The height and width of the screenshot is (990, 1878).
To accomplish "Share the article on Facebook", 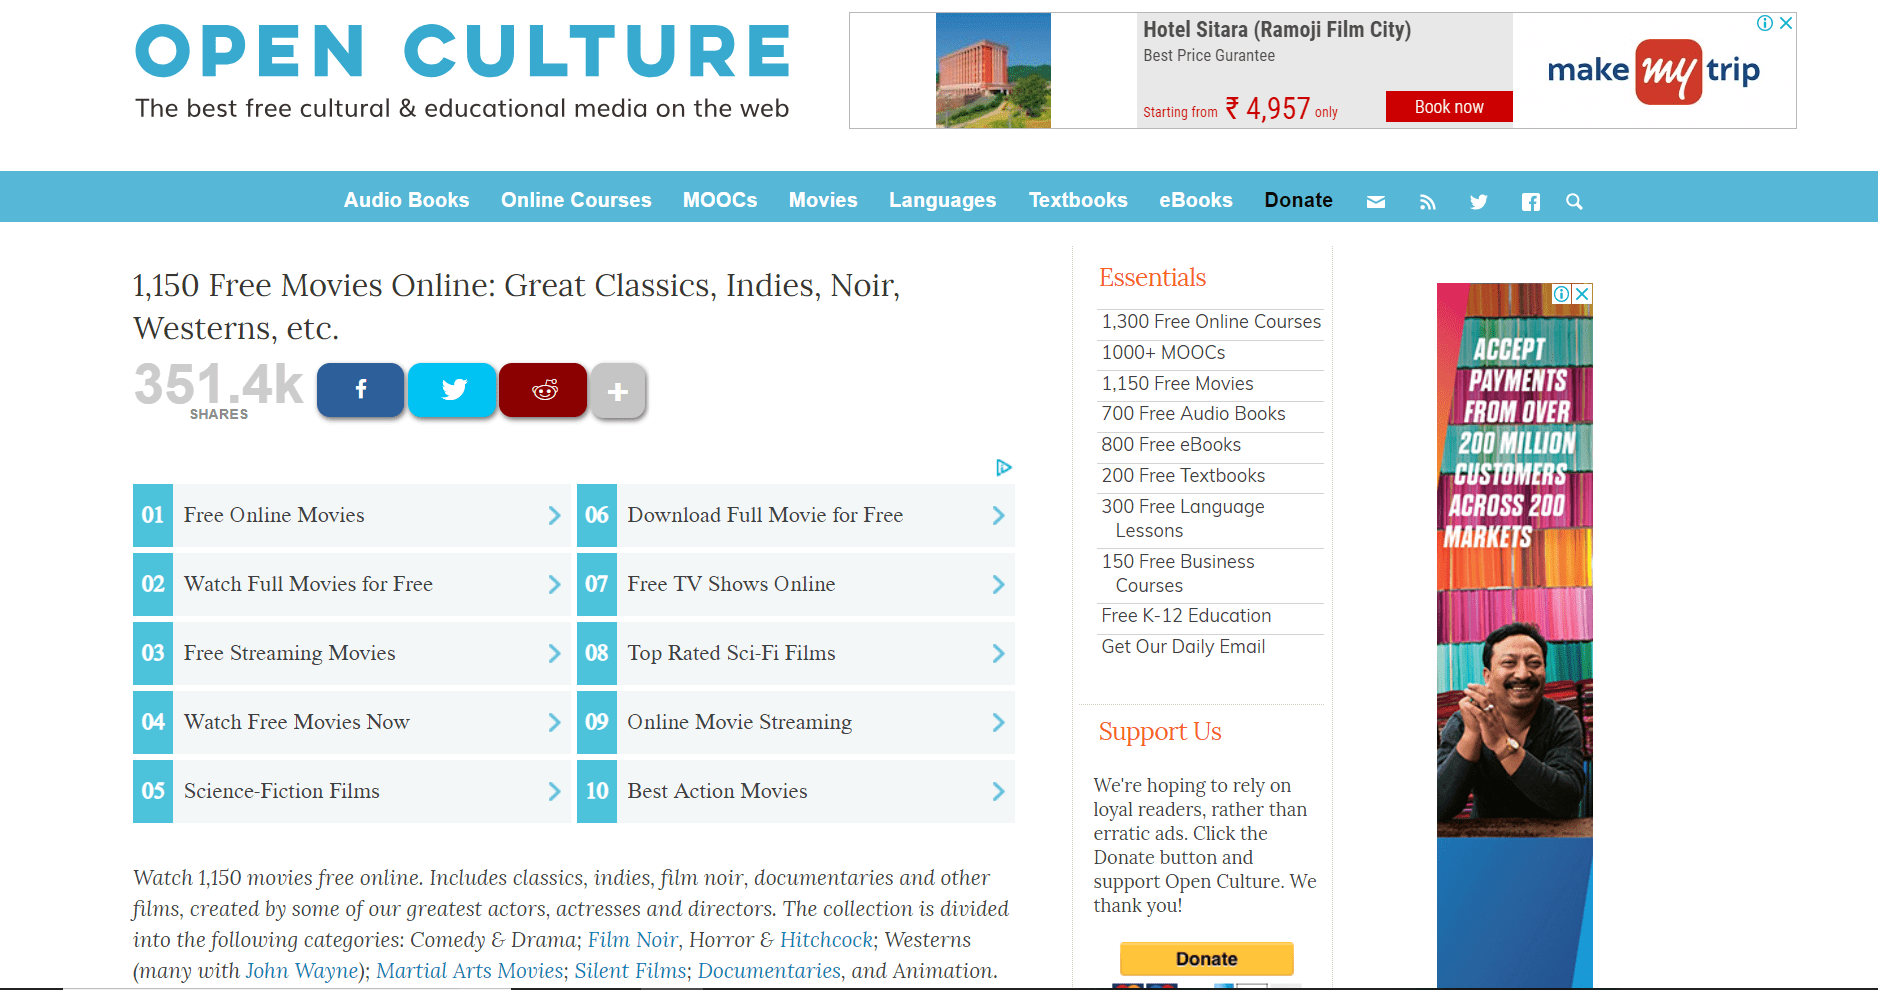I will (360, 390).
